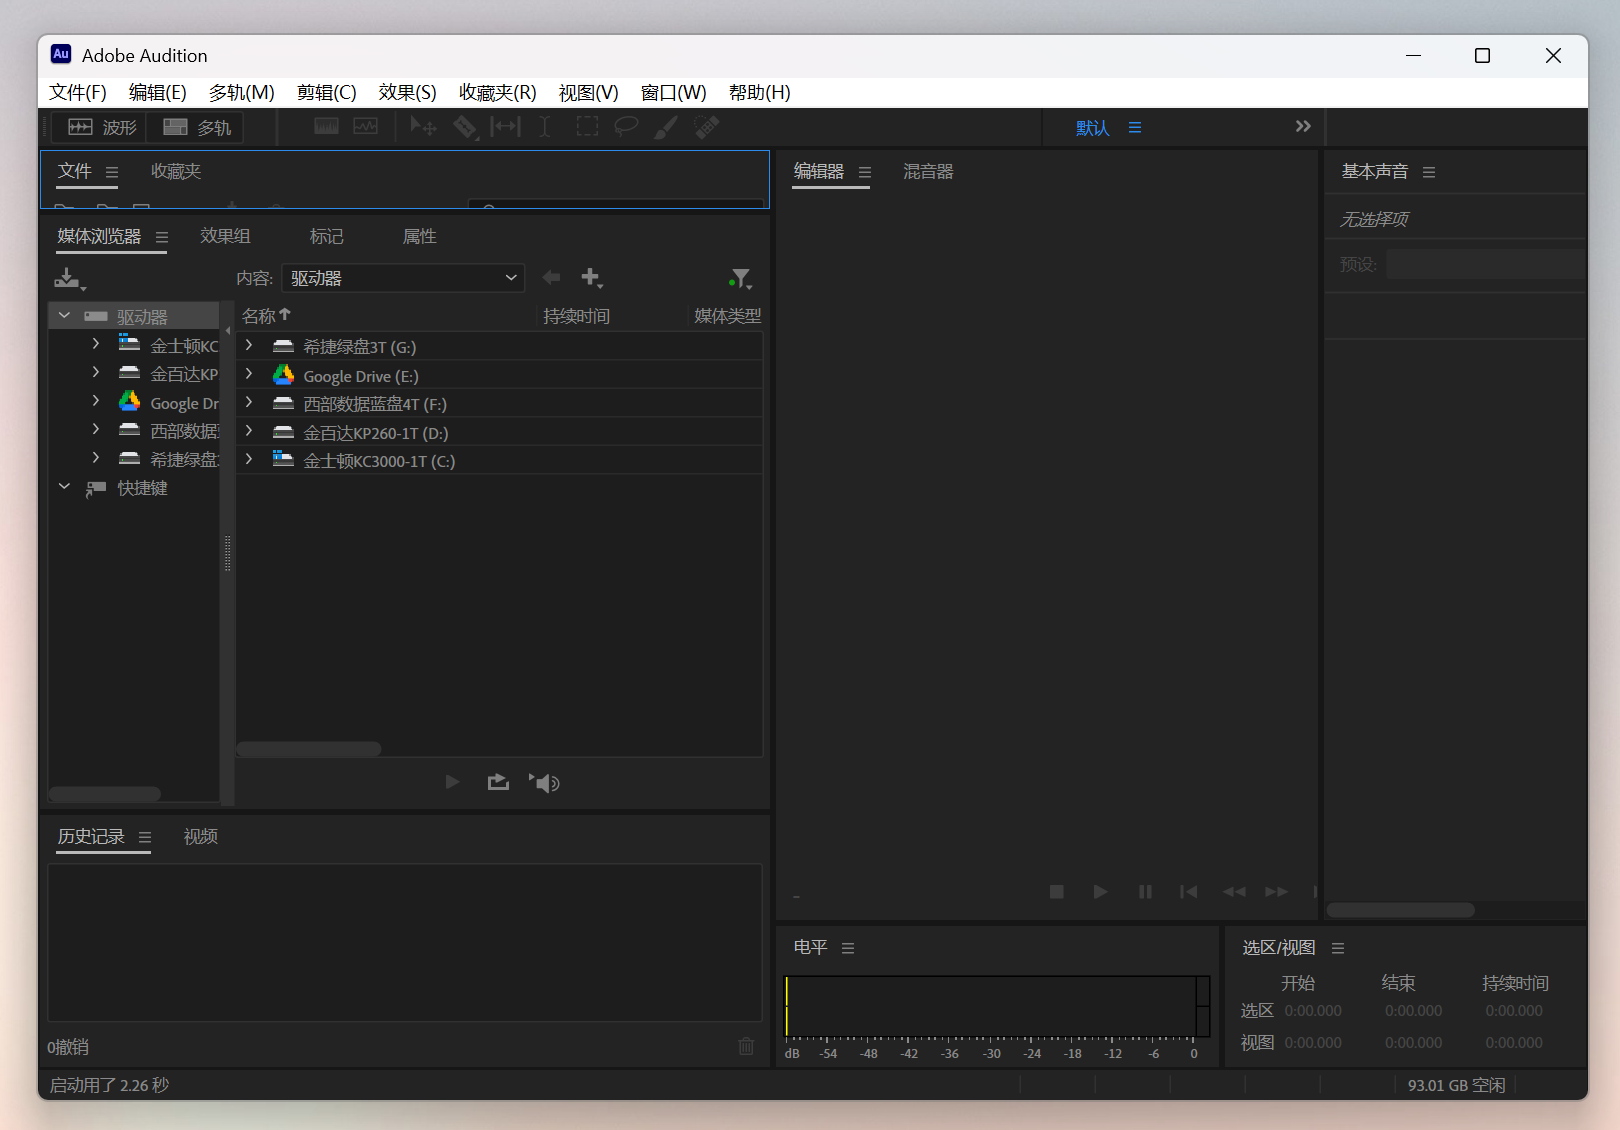
Task: Open the 内容 驱动器 dropdown
Action: [x=403, y=278]
